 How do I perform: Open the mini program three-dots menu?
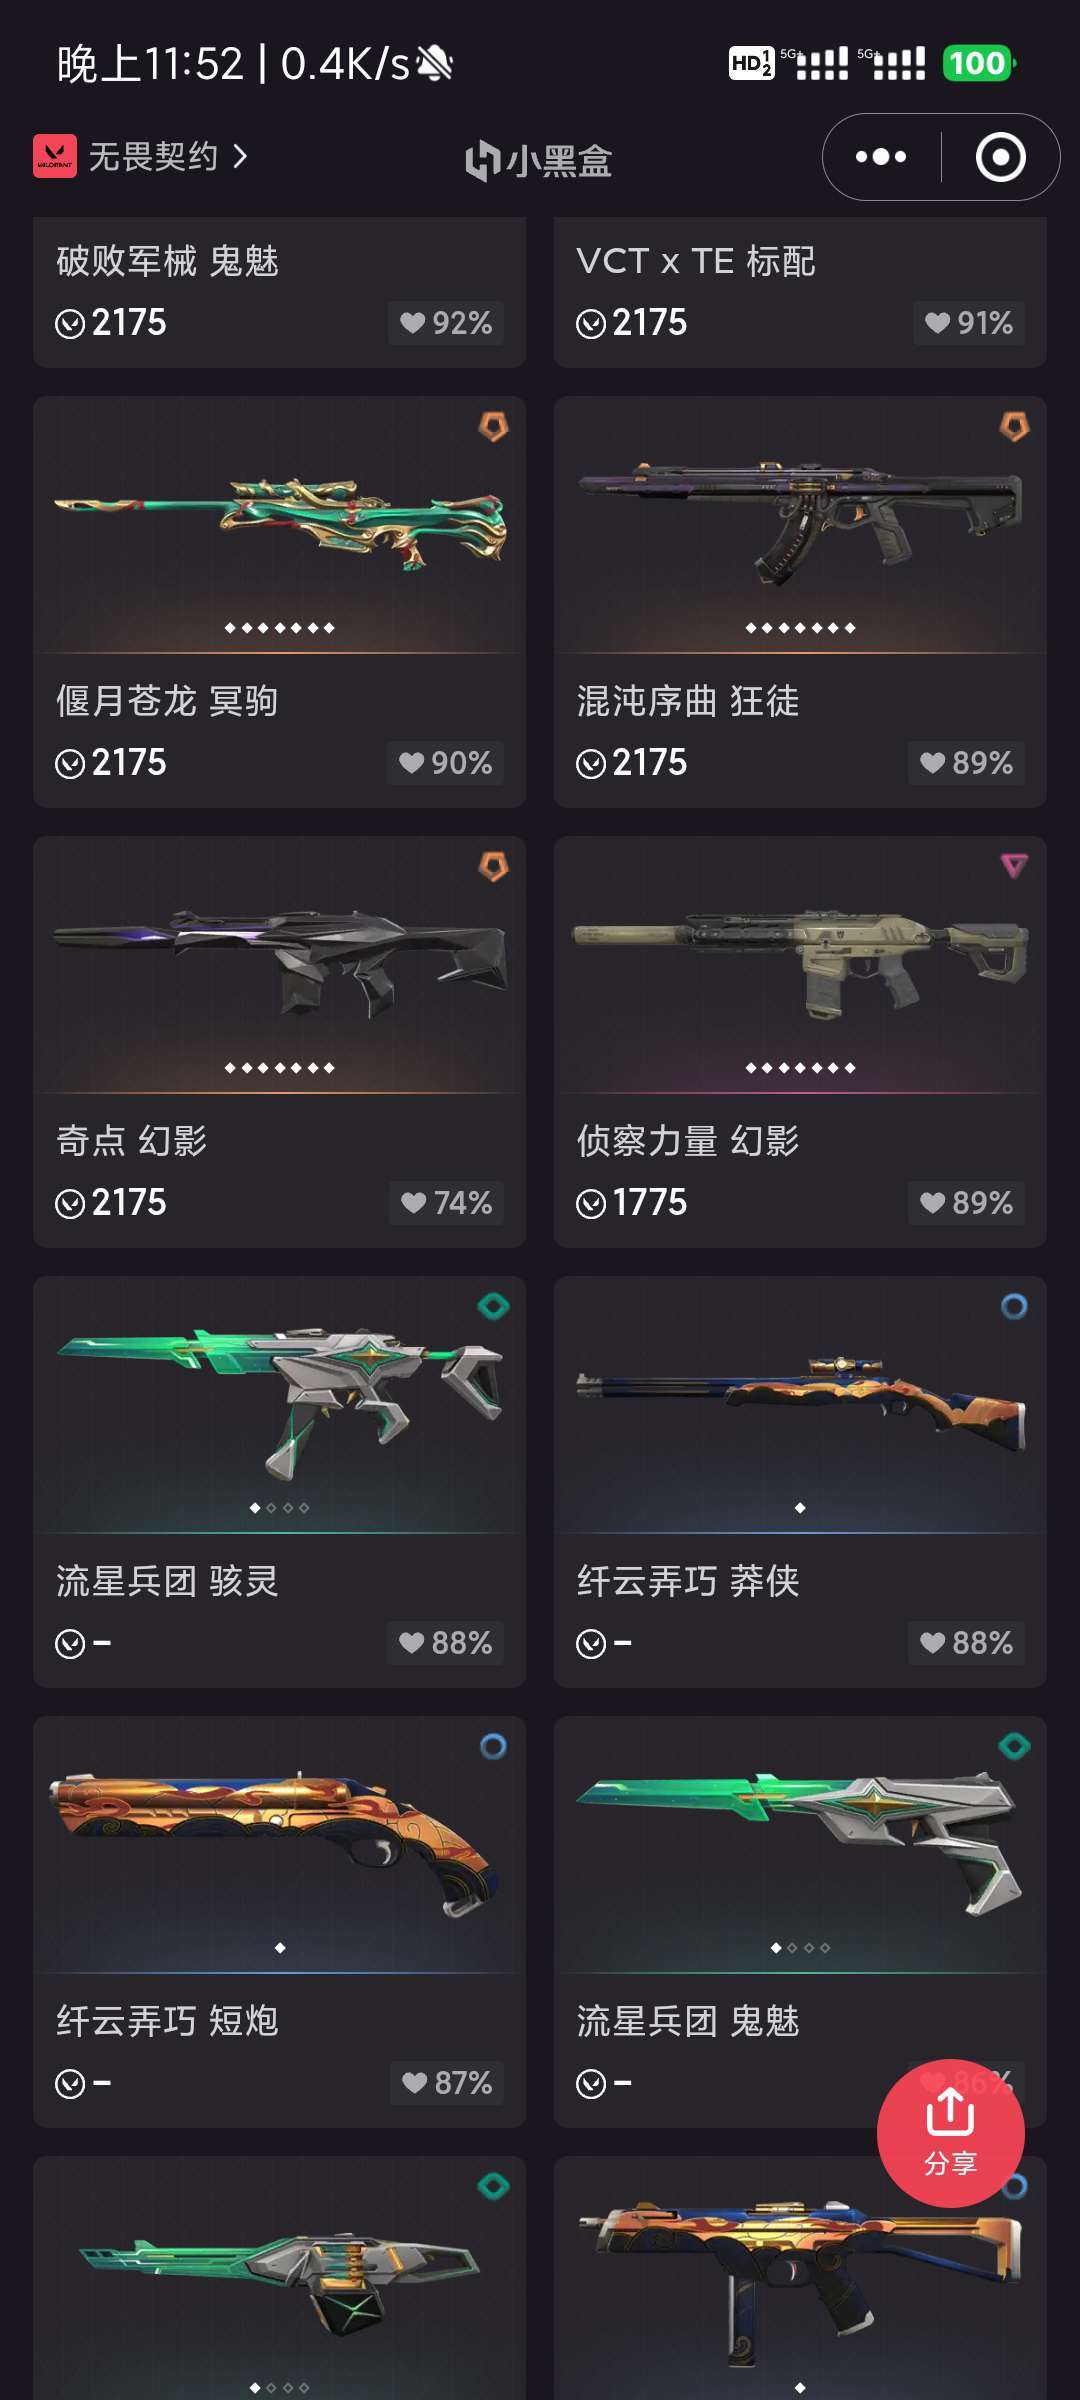tap(881, 157)
